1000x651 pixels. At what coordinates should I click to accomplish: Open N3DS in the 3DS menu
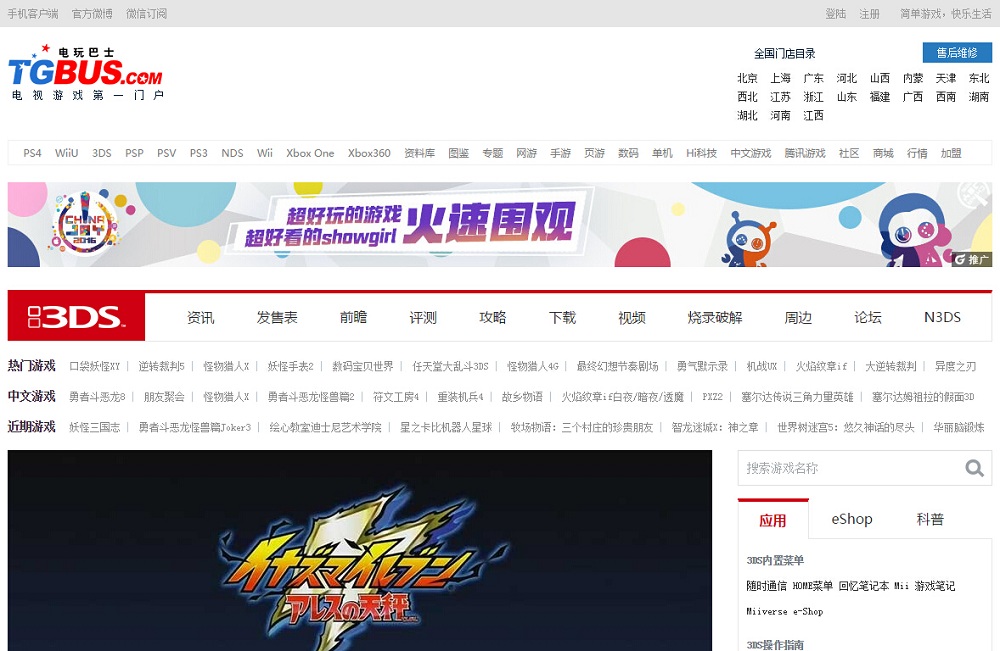point(943,318)
